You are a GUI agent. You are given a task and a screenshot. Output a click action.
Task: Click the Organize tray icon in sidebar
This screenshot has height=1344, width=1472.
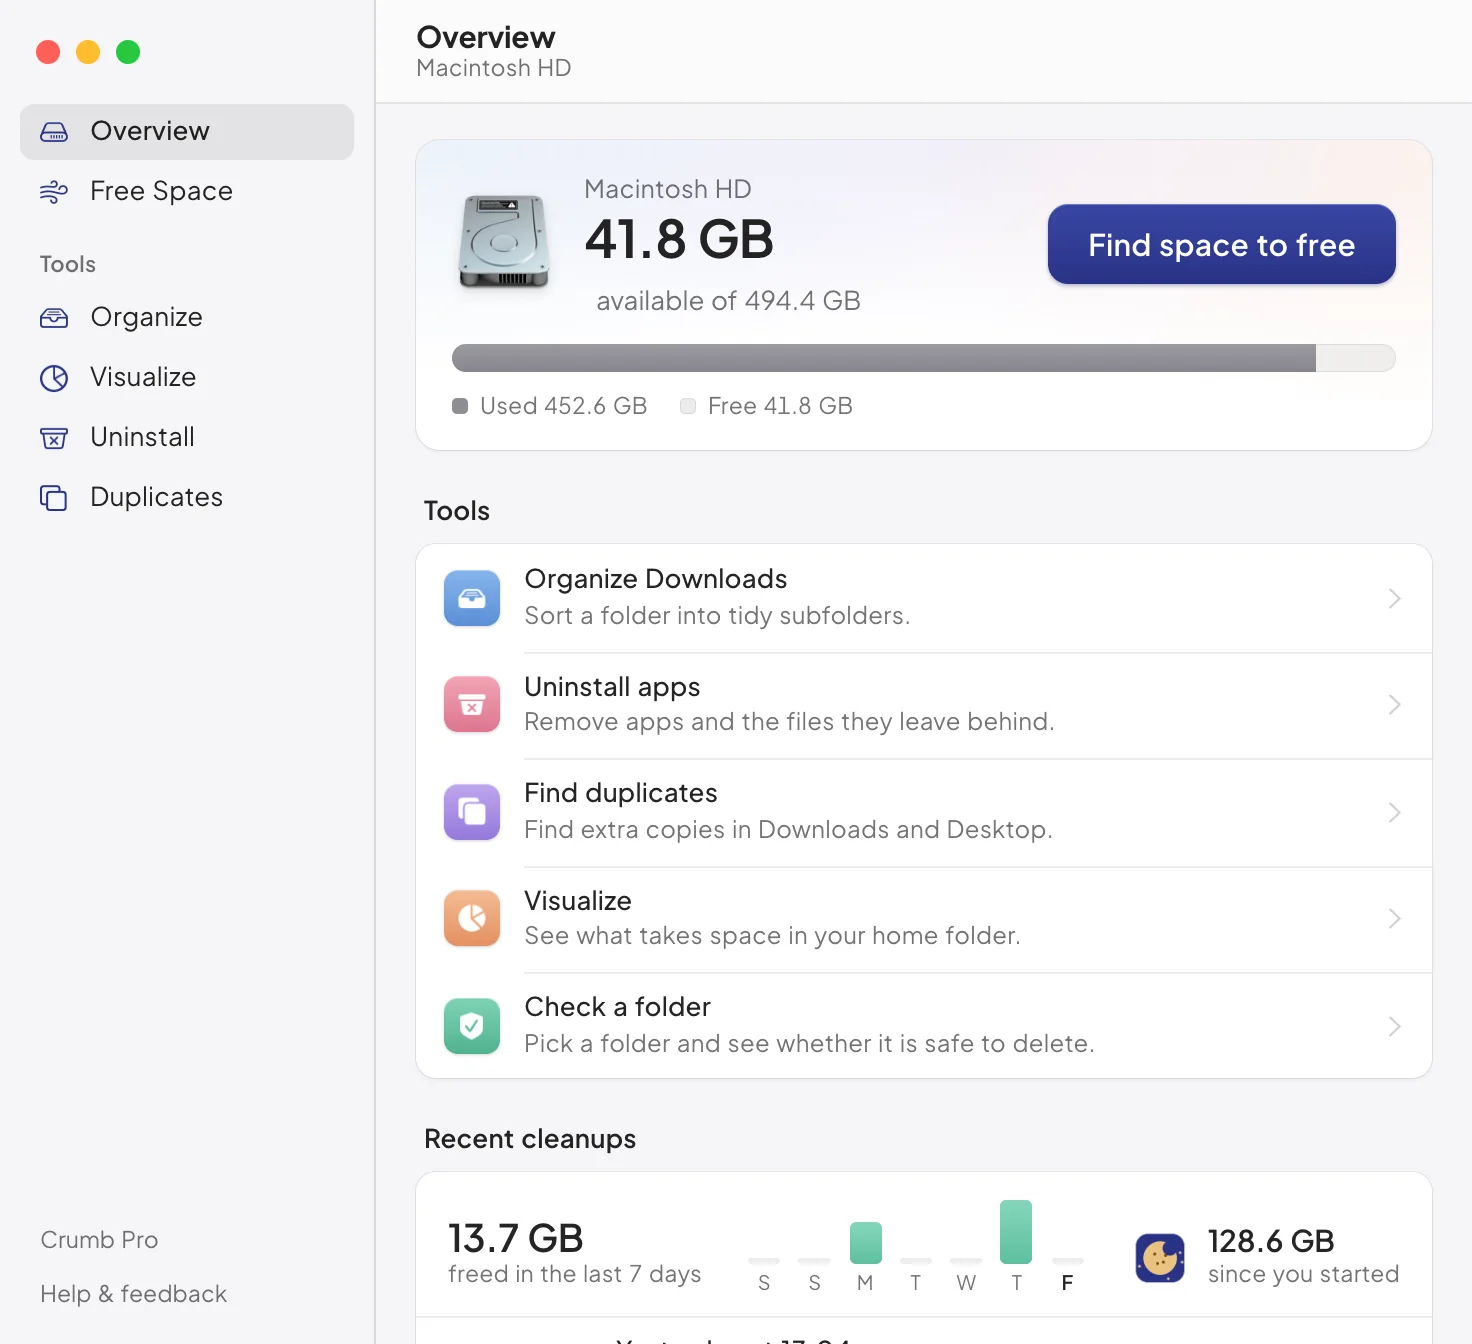54,318
